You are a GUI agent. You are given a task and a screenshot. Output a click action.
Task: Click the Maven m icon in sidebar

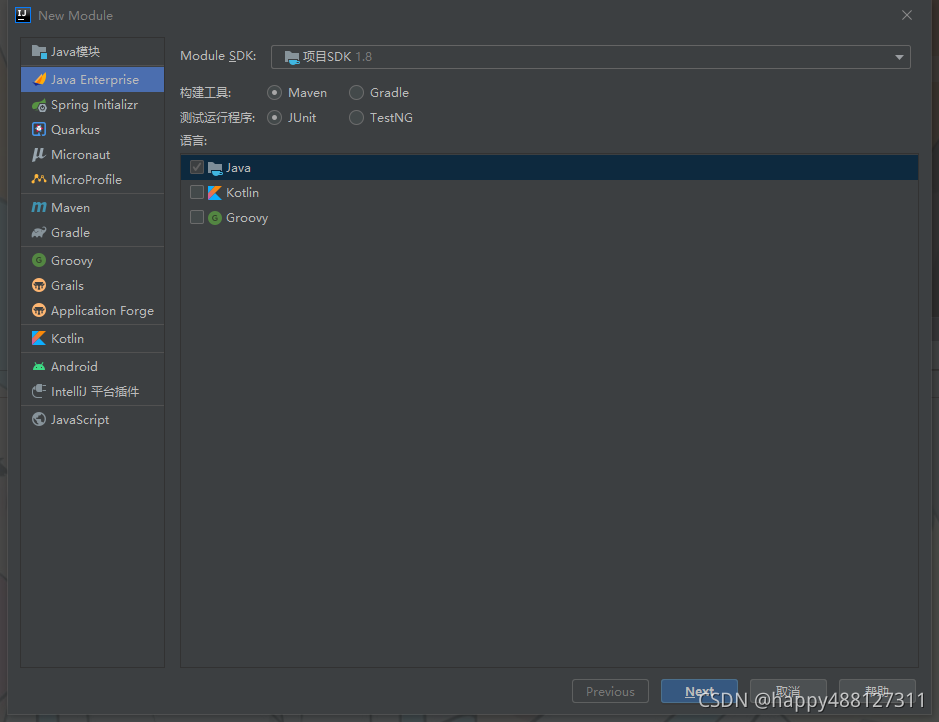[x=39, y=208]
